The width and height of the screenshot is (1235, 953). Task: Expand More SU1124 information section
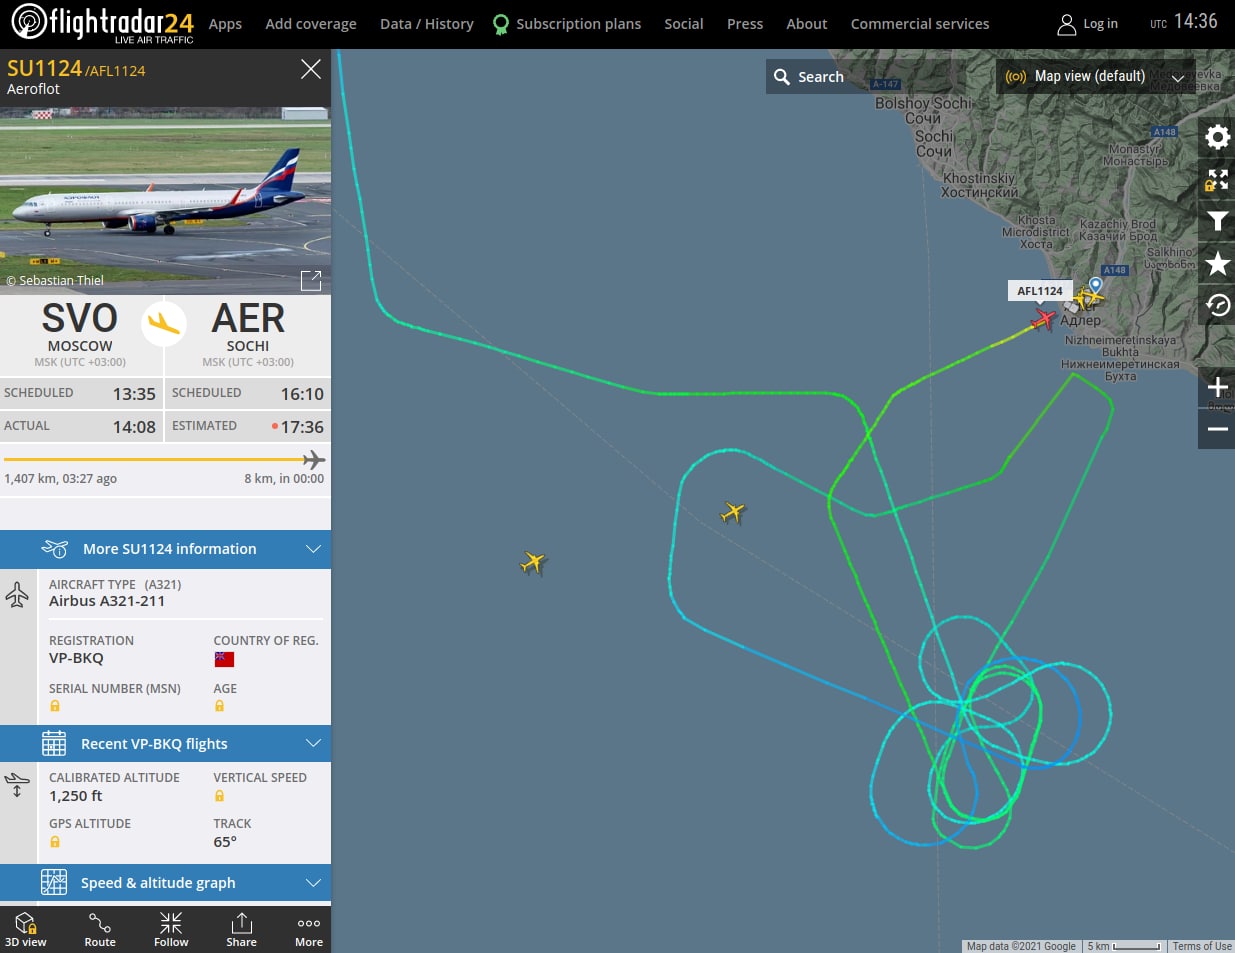click(165, 549)
